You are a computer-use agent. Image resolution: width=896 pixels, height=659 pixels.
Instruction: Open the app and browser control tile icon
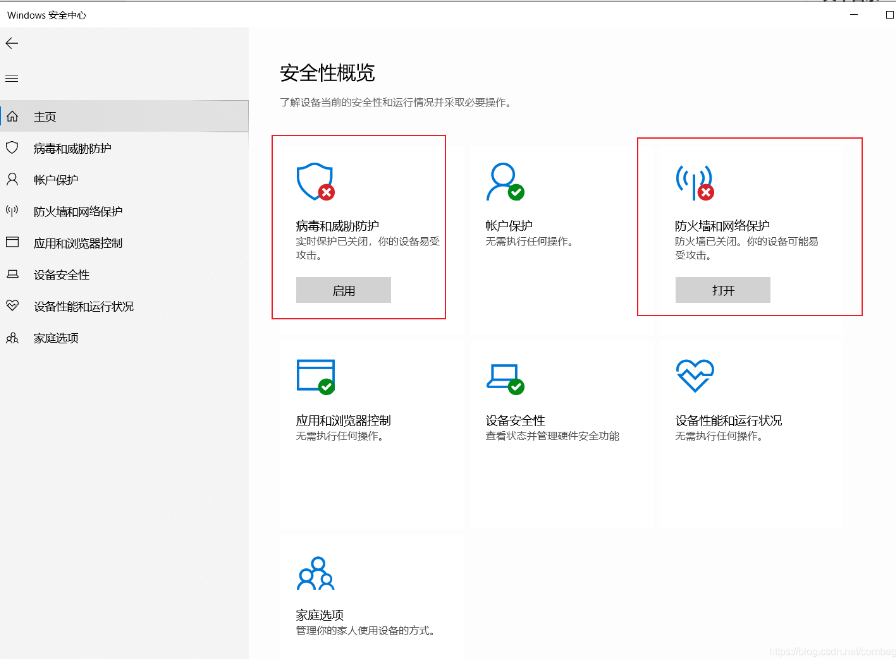315,376
